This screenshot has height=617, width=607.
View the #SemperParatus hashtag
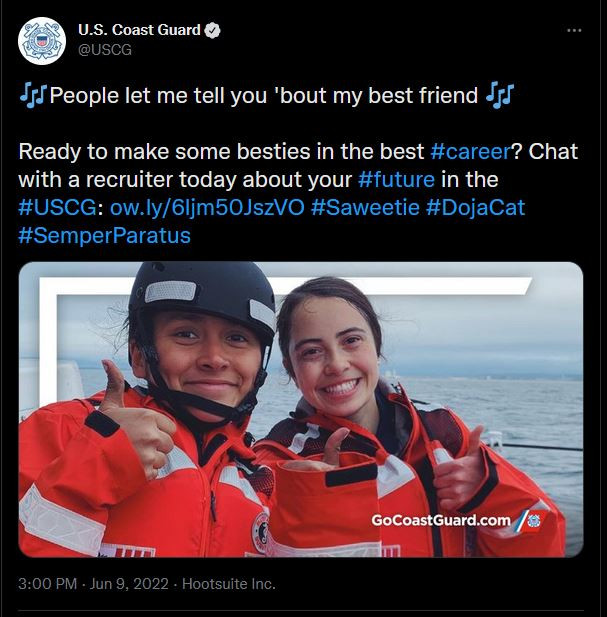tap(104, 236)
